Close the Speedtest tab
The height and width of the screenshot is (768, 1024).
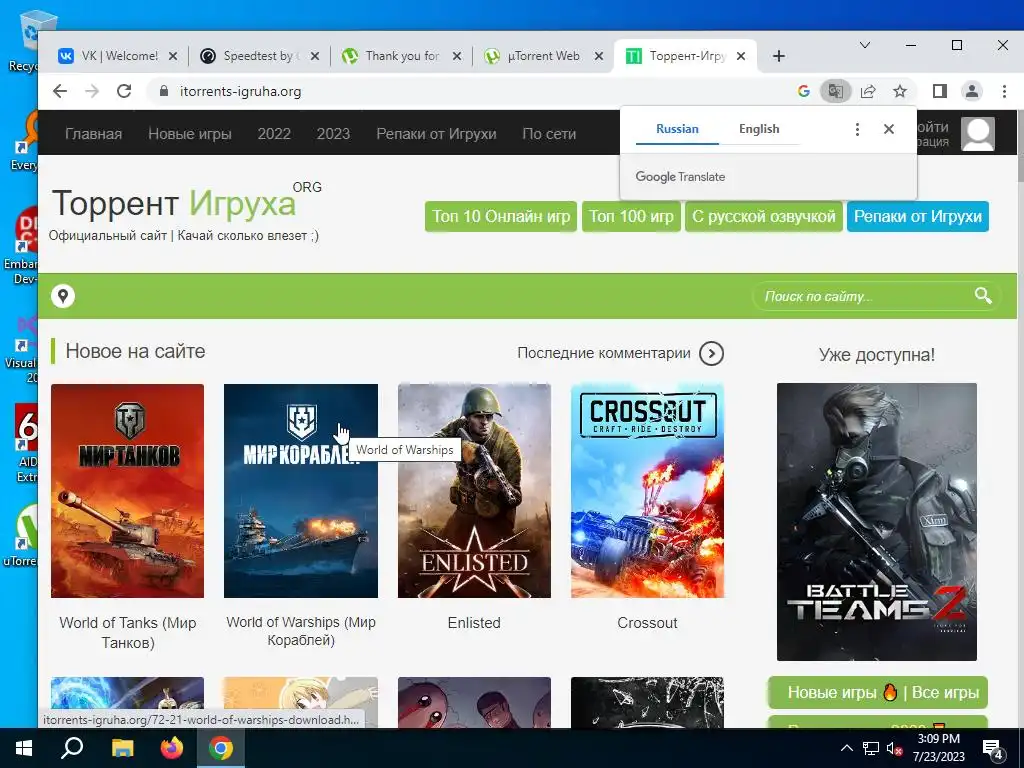coord(315,56)
